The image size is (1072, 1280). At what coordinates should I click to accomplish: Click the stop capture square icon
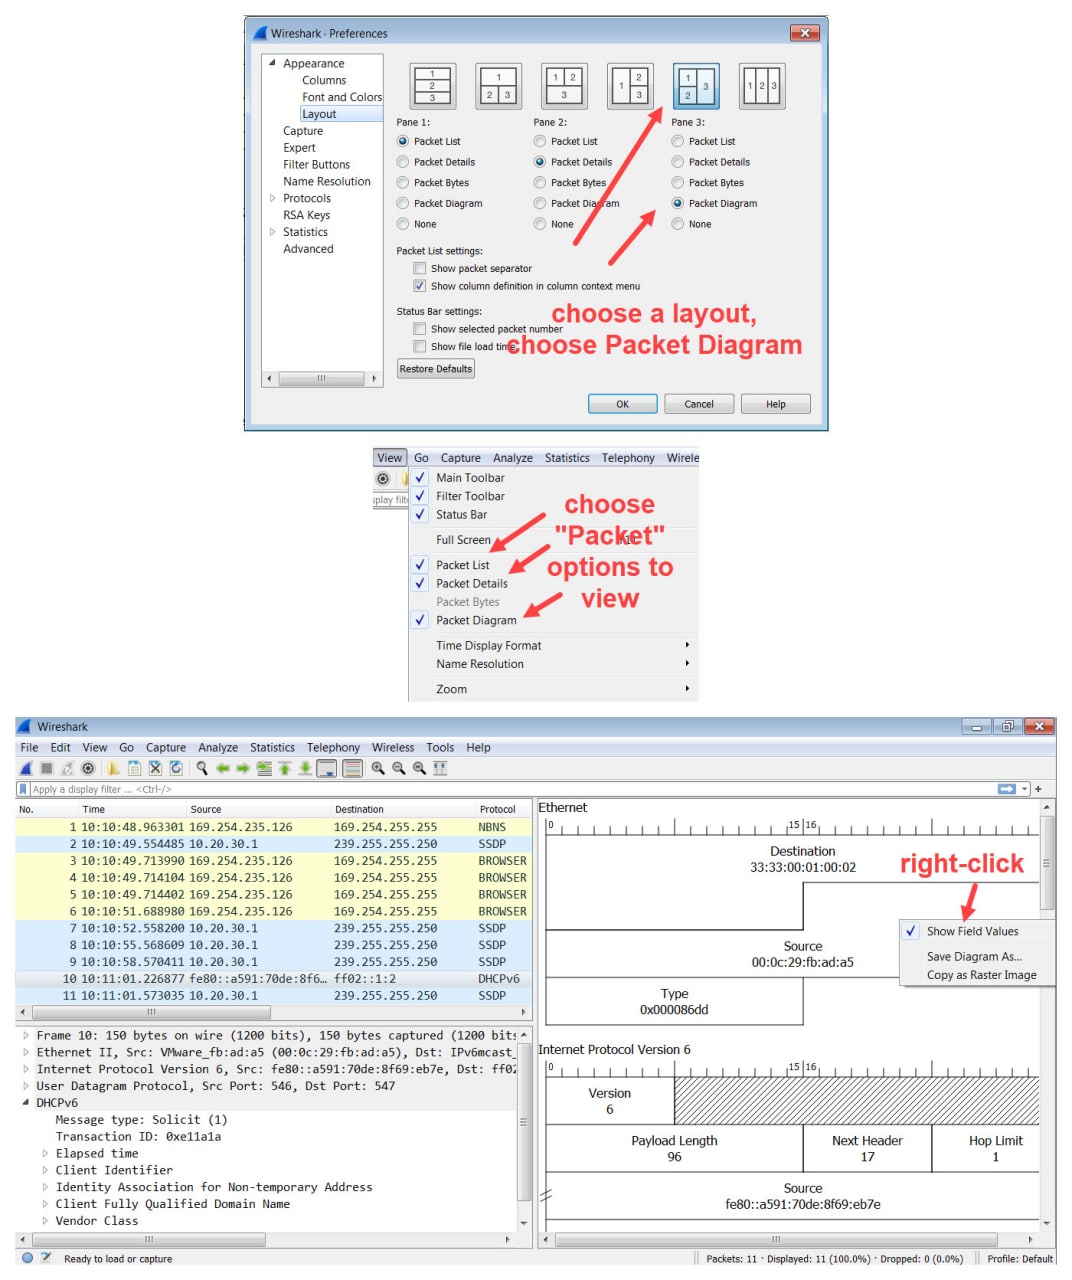(x=46, y=768)
